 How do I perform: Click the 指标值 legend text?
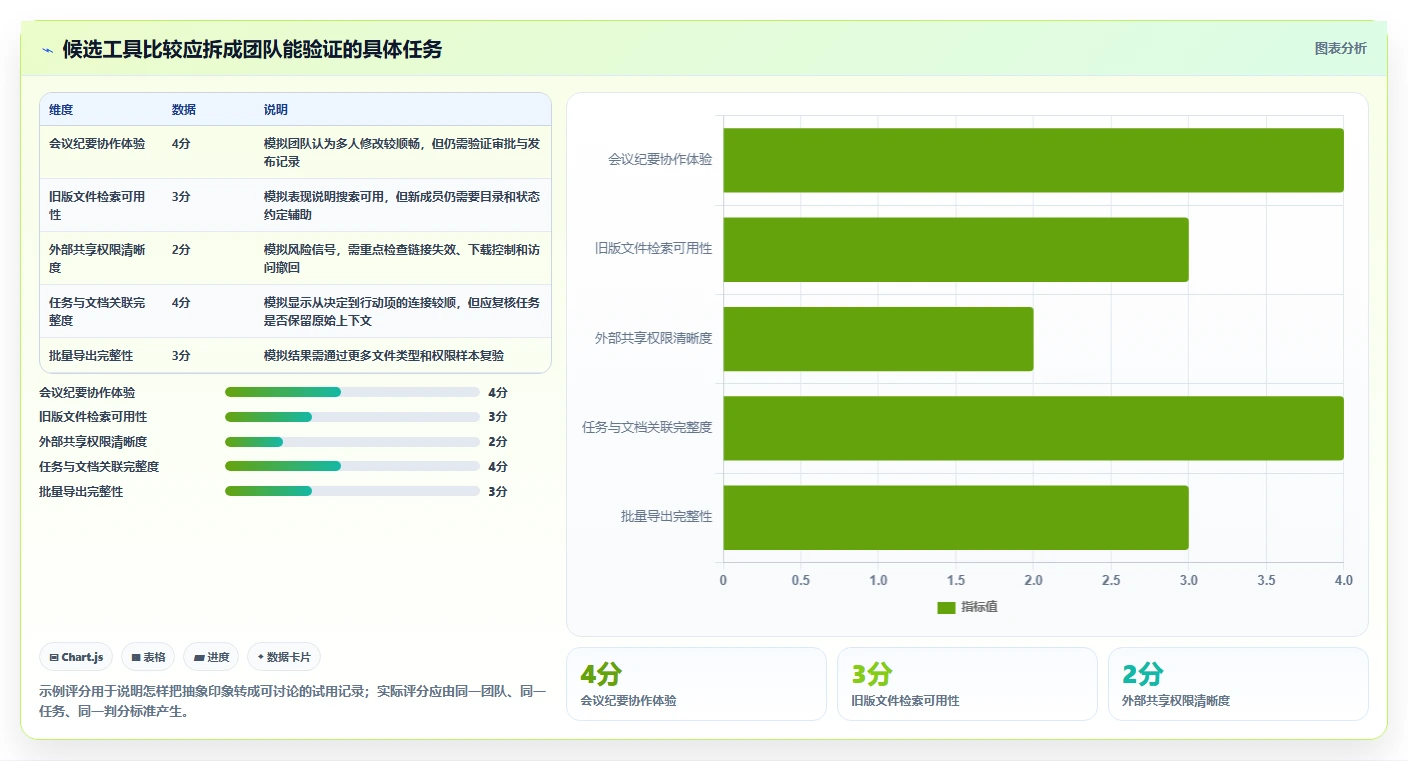click(979, 607)
